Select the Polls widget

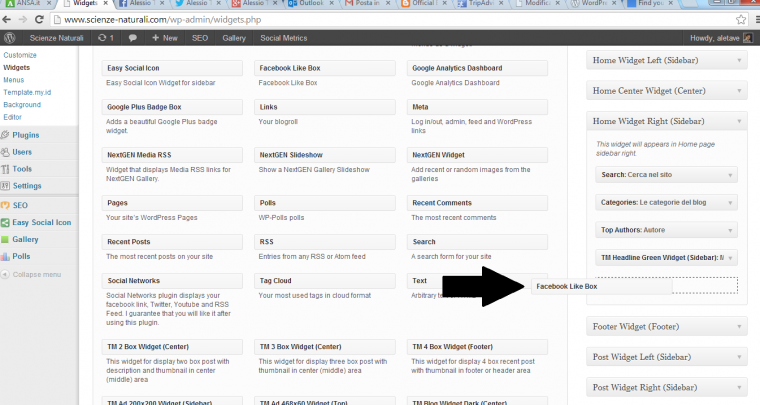coord(325,203)
